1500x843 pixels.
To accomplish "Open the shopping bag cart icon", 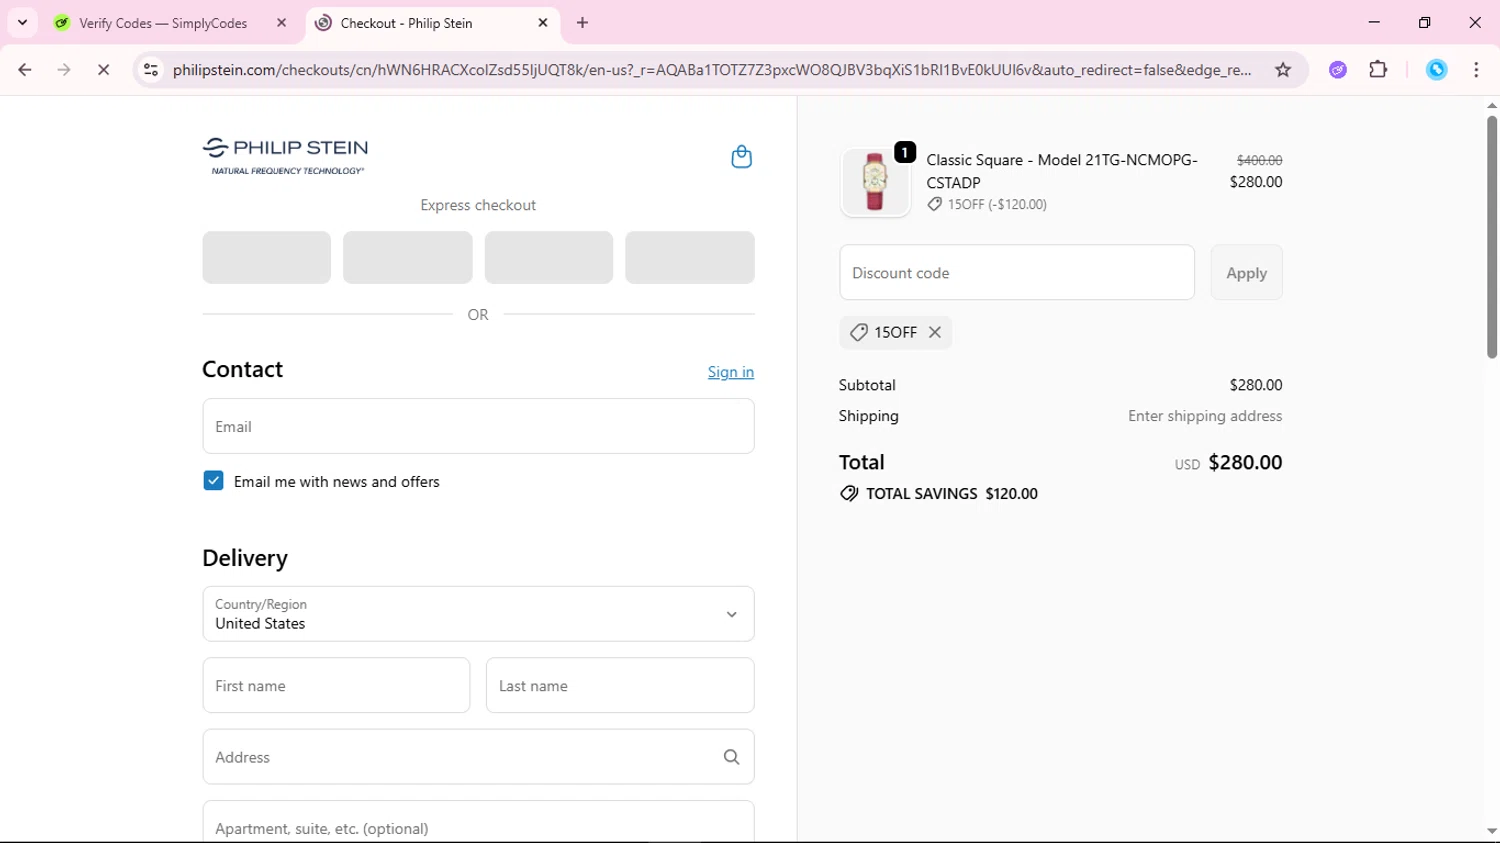I will (x=741, y=157).
